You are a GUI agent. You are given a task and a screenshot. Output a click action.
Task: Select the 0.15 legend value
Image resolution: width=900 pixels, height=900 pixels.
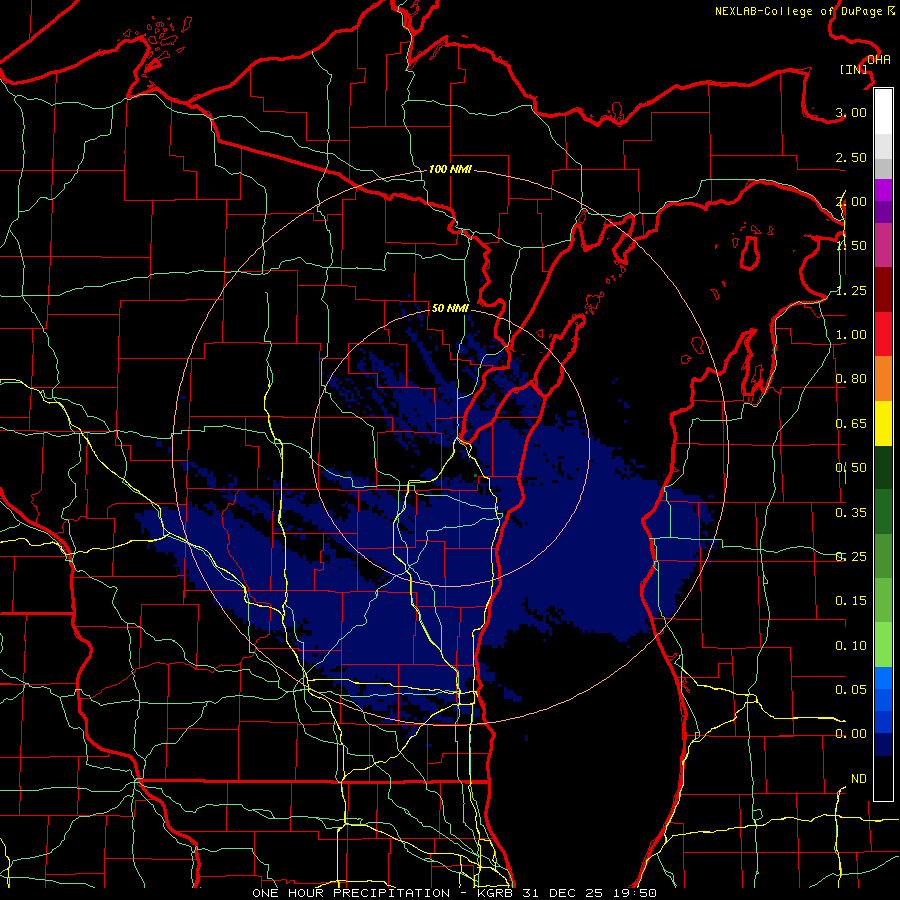851,601
